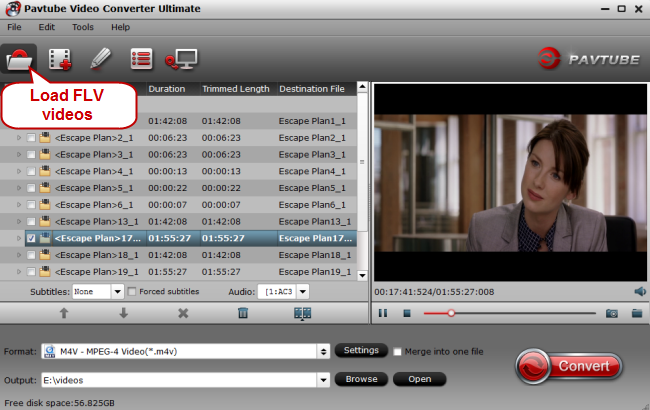Expand the Escape Plan>2_1 row
This screenshot has height=410, width=650.
click(x=19, y=138)
